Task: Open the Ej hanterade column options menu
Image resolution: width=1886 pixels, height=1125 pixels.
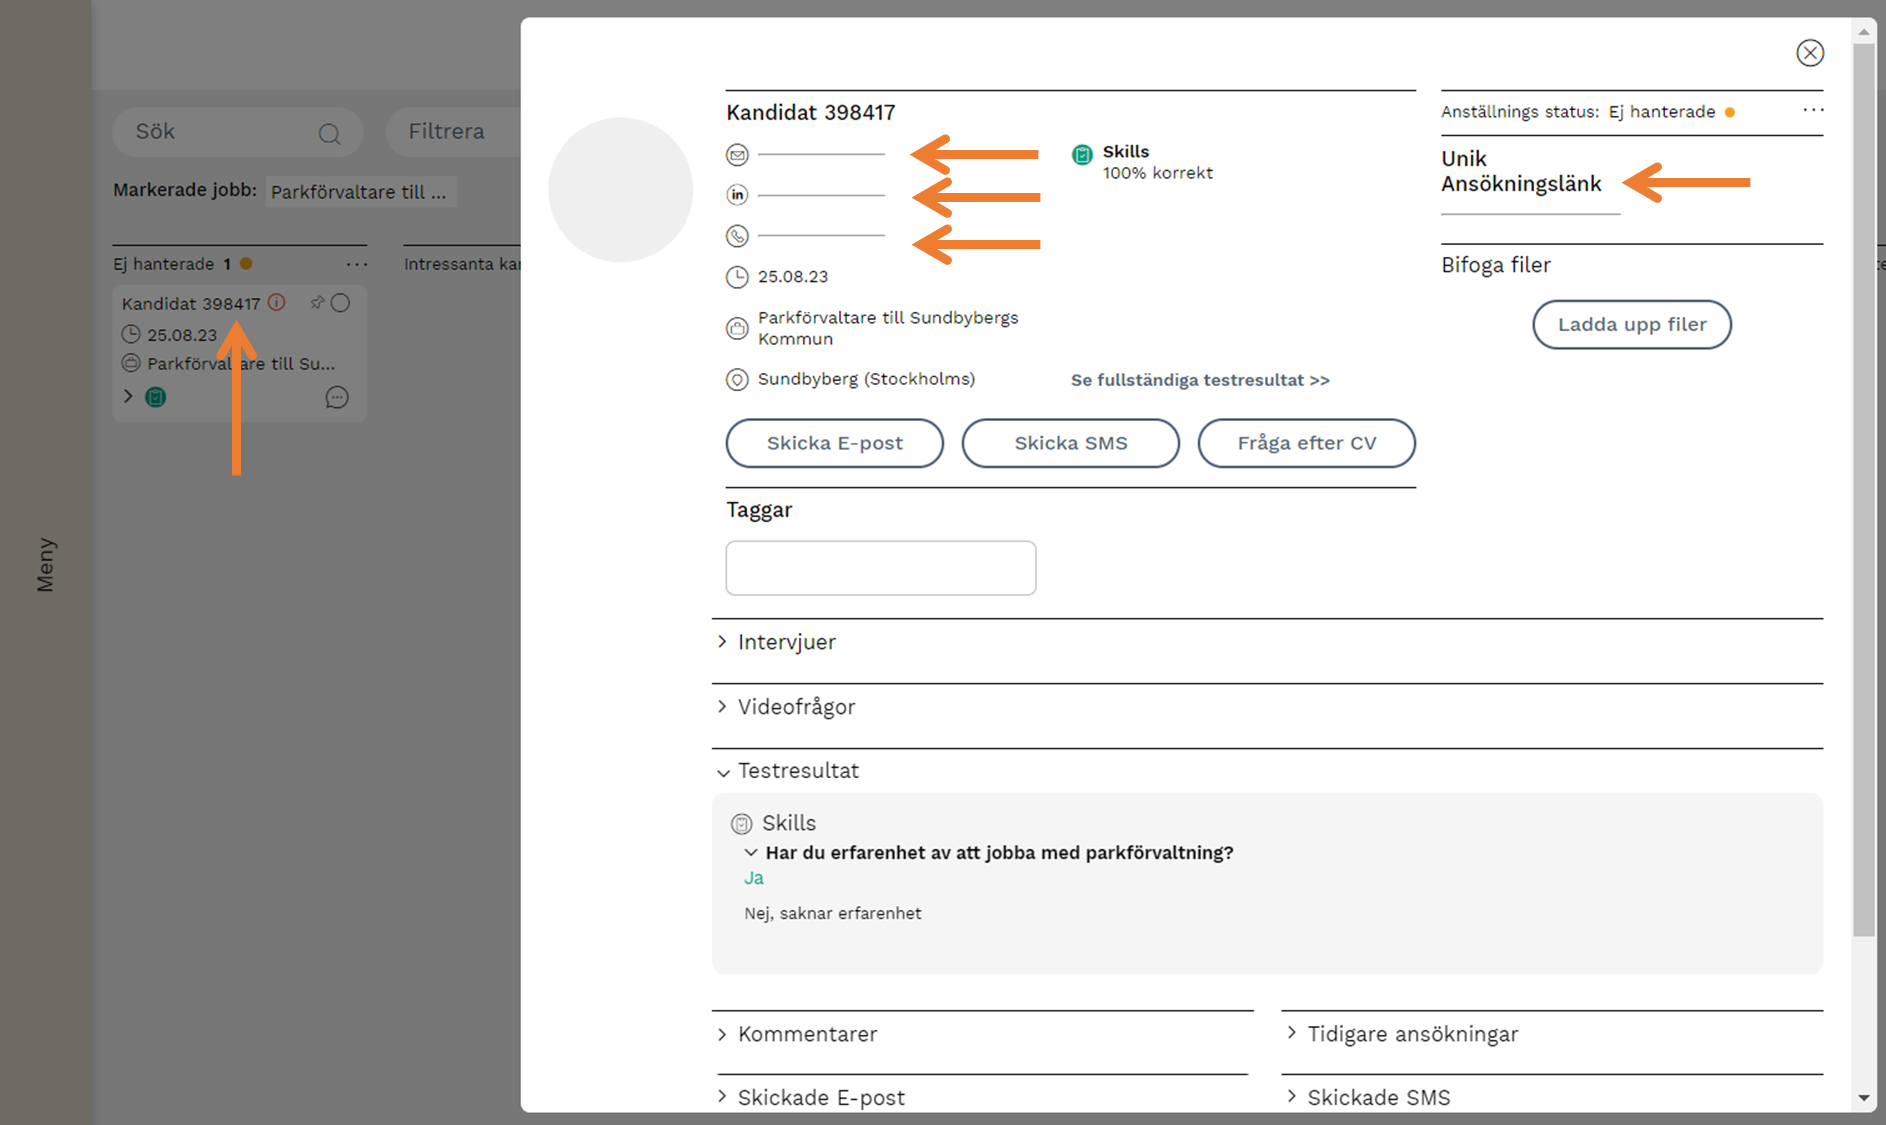Action: click(356, 264)
